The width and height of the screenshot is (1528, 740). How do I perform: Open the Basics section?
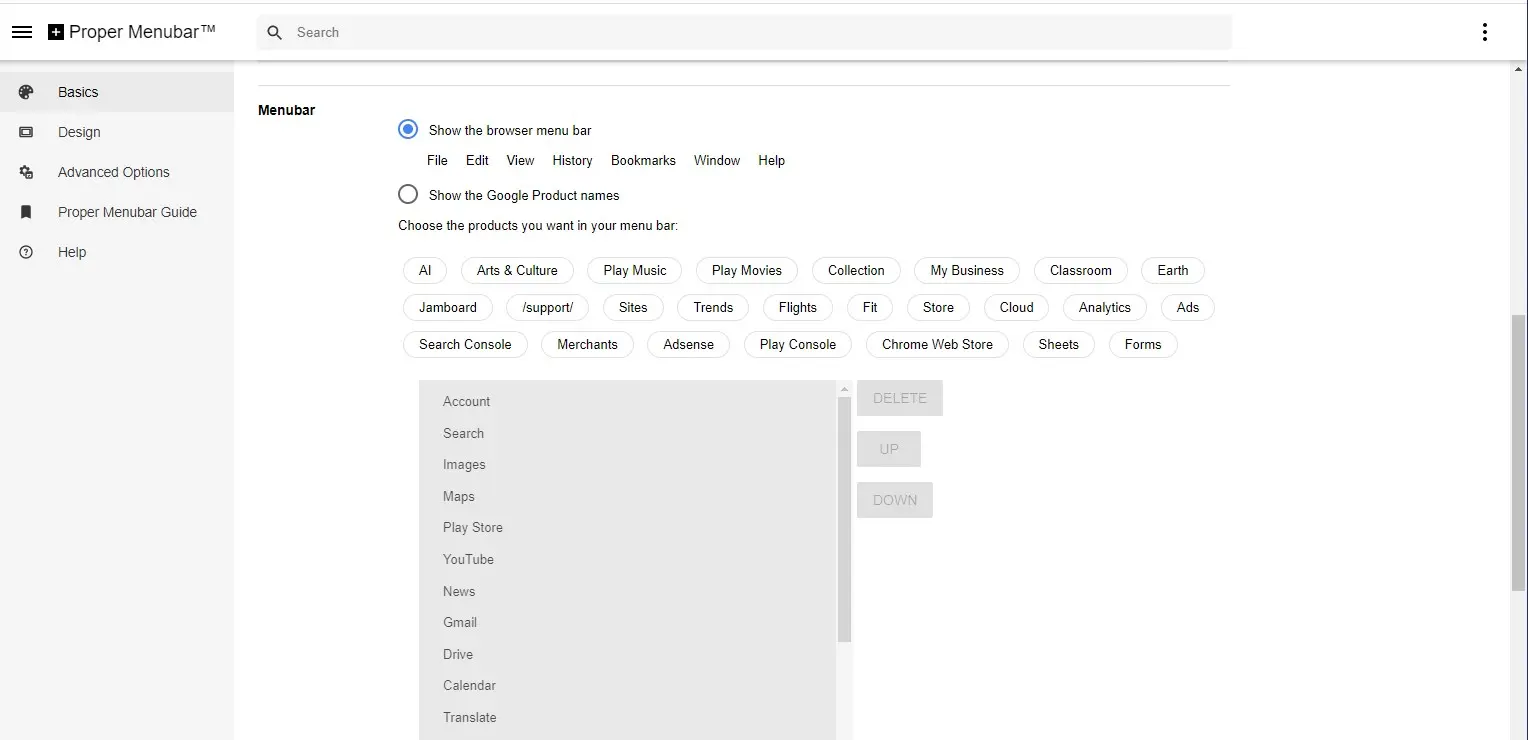[x=117, y=92]
